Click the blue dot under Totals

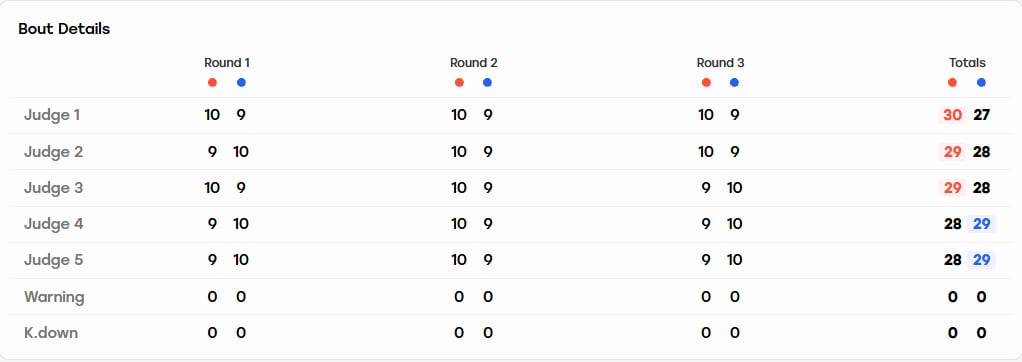982,83
